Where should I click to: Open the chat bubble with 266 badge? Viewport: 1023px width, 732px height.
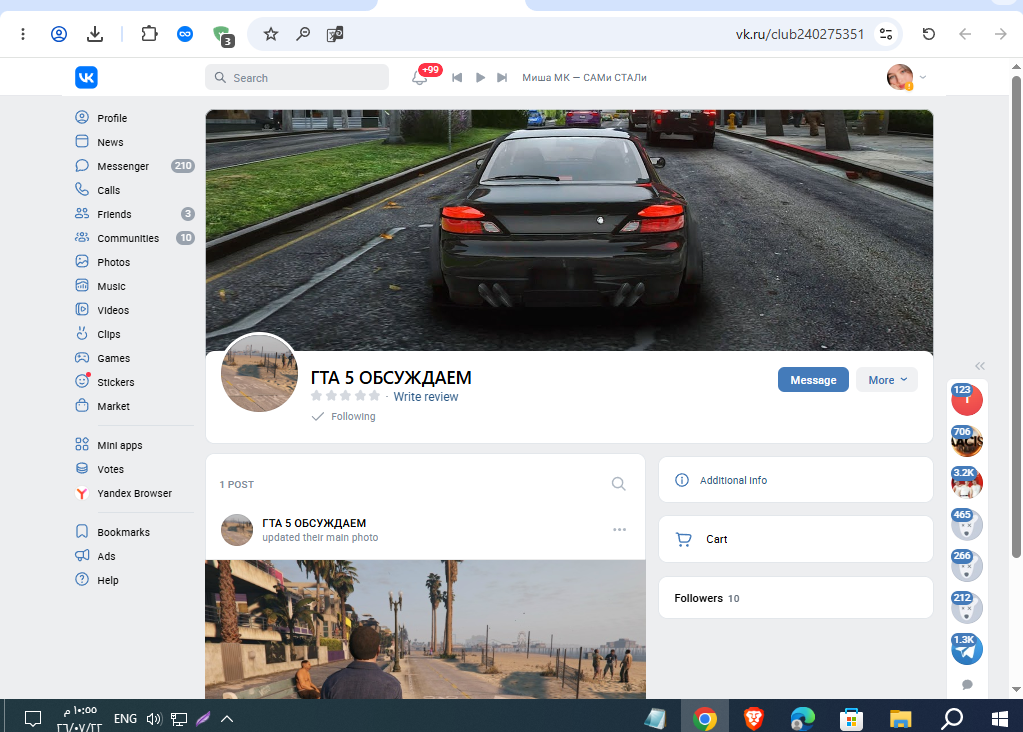[x=966, y=566]
